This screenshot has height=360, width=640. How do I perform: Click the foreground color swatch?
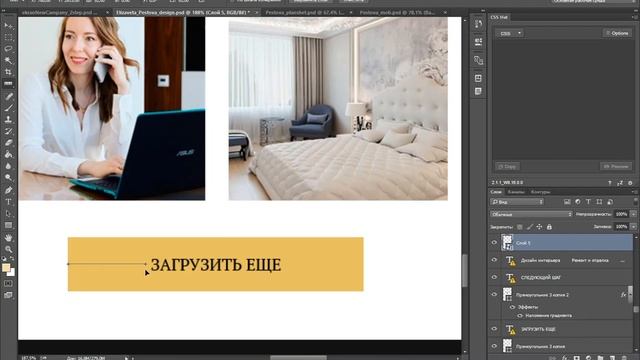tap(6, 268)
